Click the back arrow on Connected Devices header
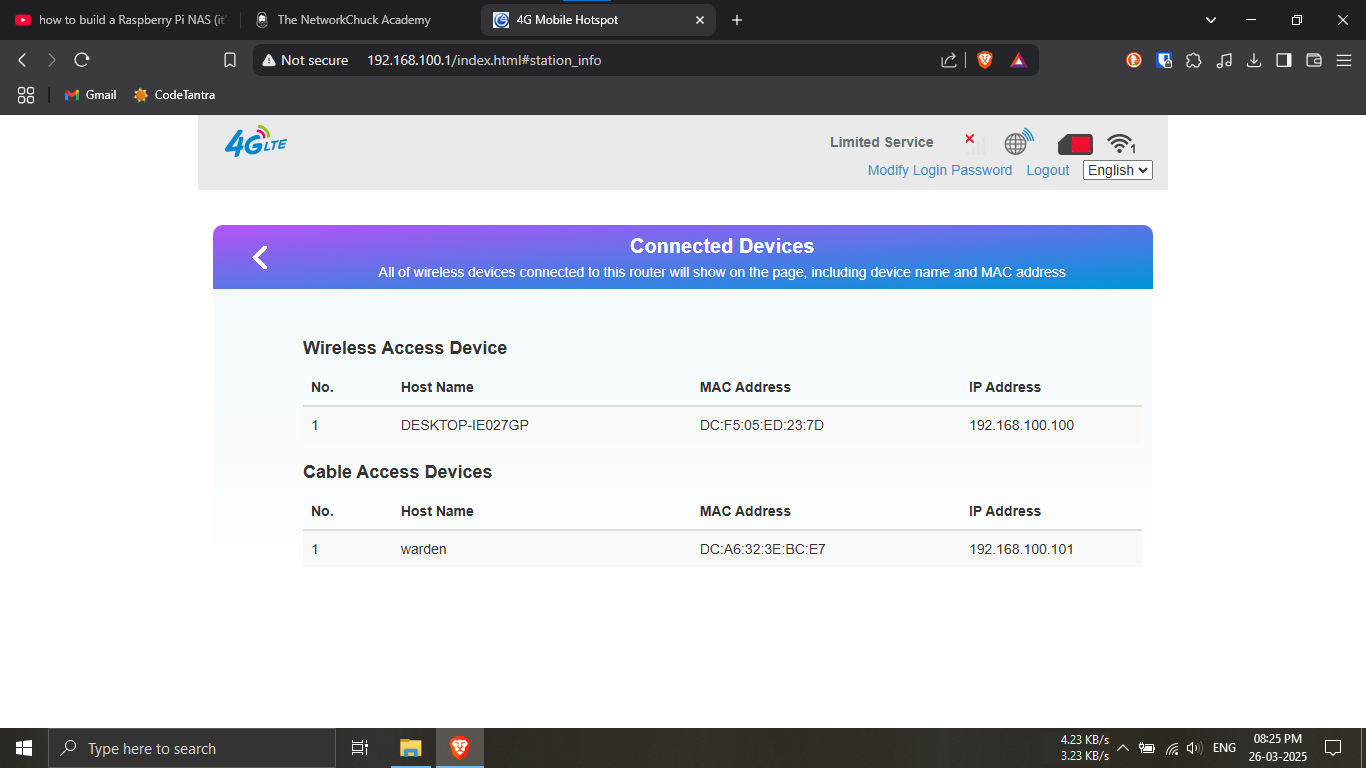Image resolution: width=1366 pixels, height=768 pixels. tap(260, 258)
